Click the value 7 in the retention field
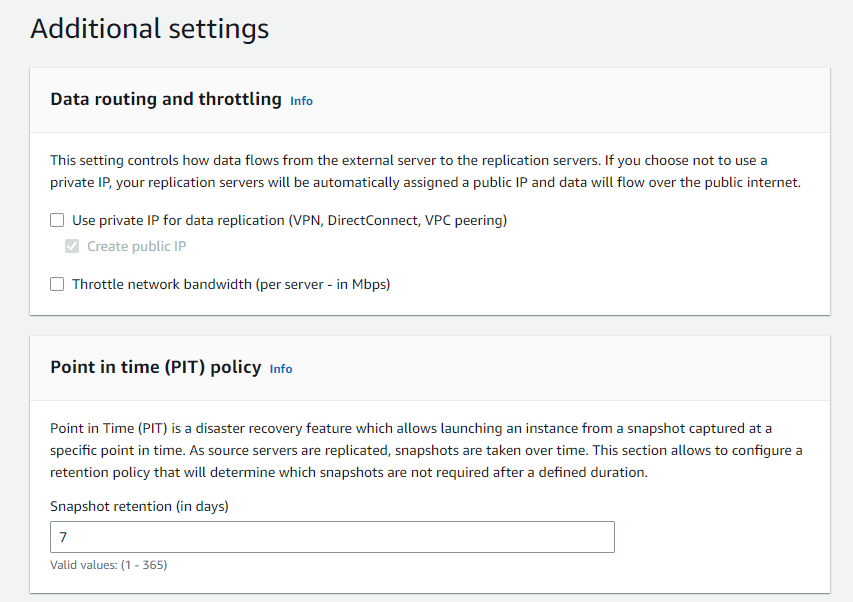This screenshot has height=602, width=853. click(63, 537)
